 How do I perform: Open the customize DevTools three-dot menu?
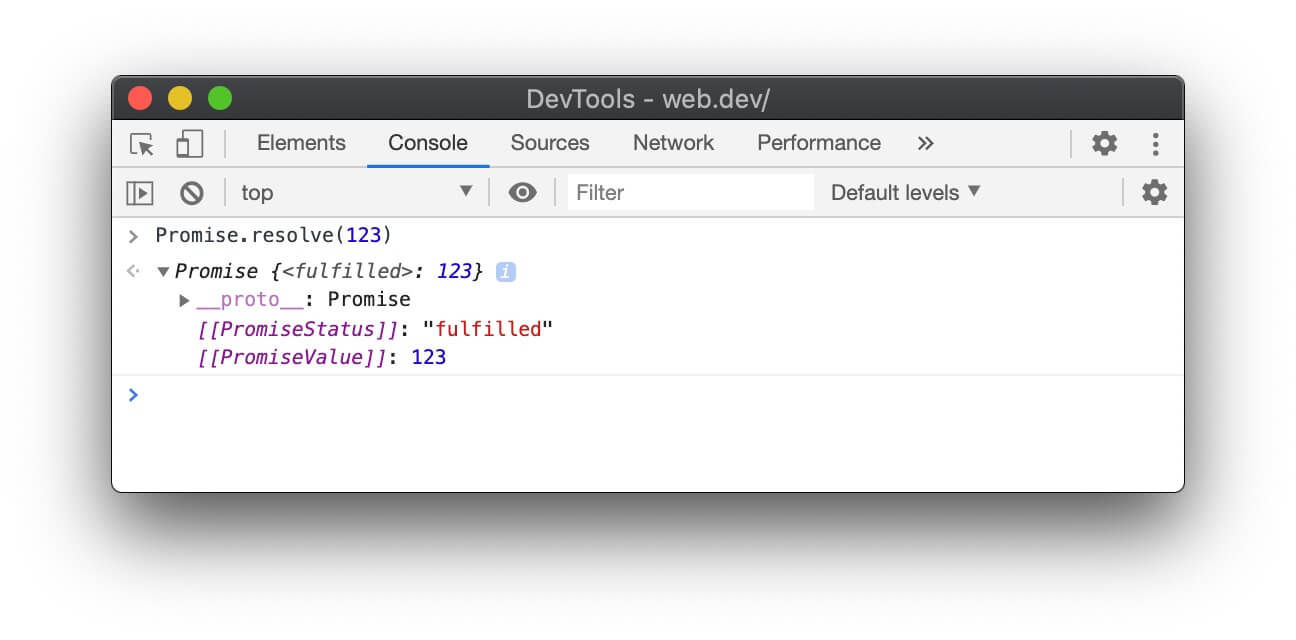tap(1155, 143)
